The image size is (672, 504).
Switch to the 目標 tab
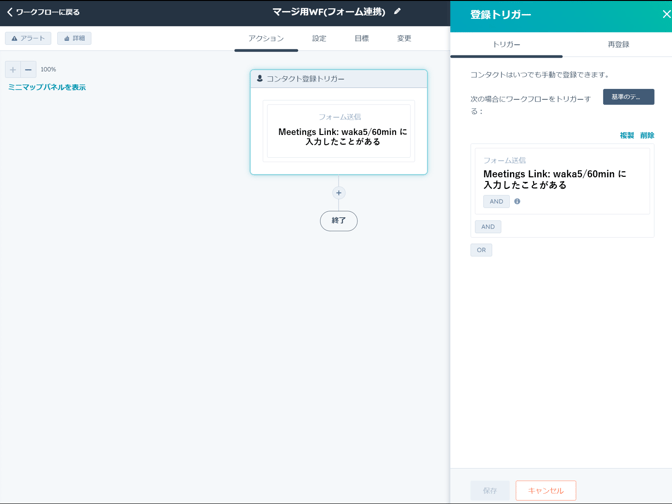(361, 38)
